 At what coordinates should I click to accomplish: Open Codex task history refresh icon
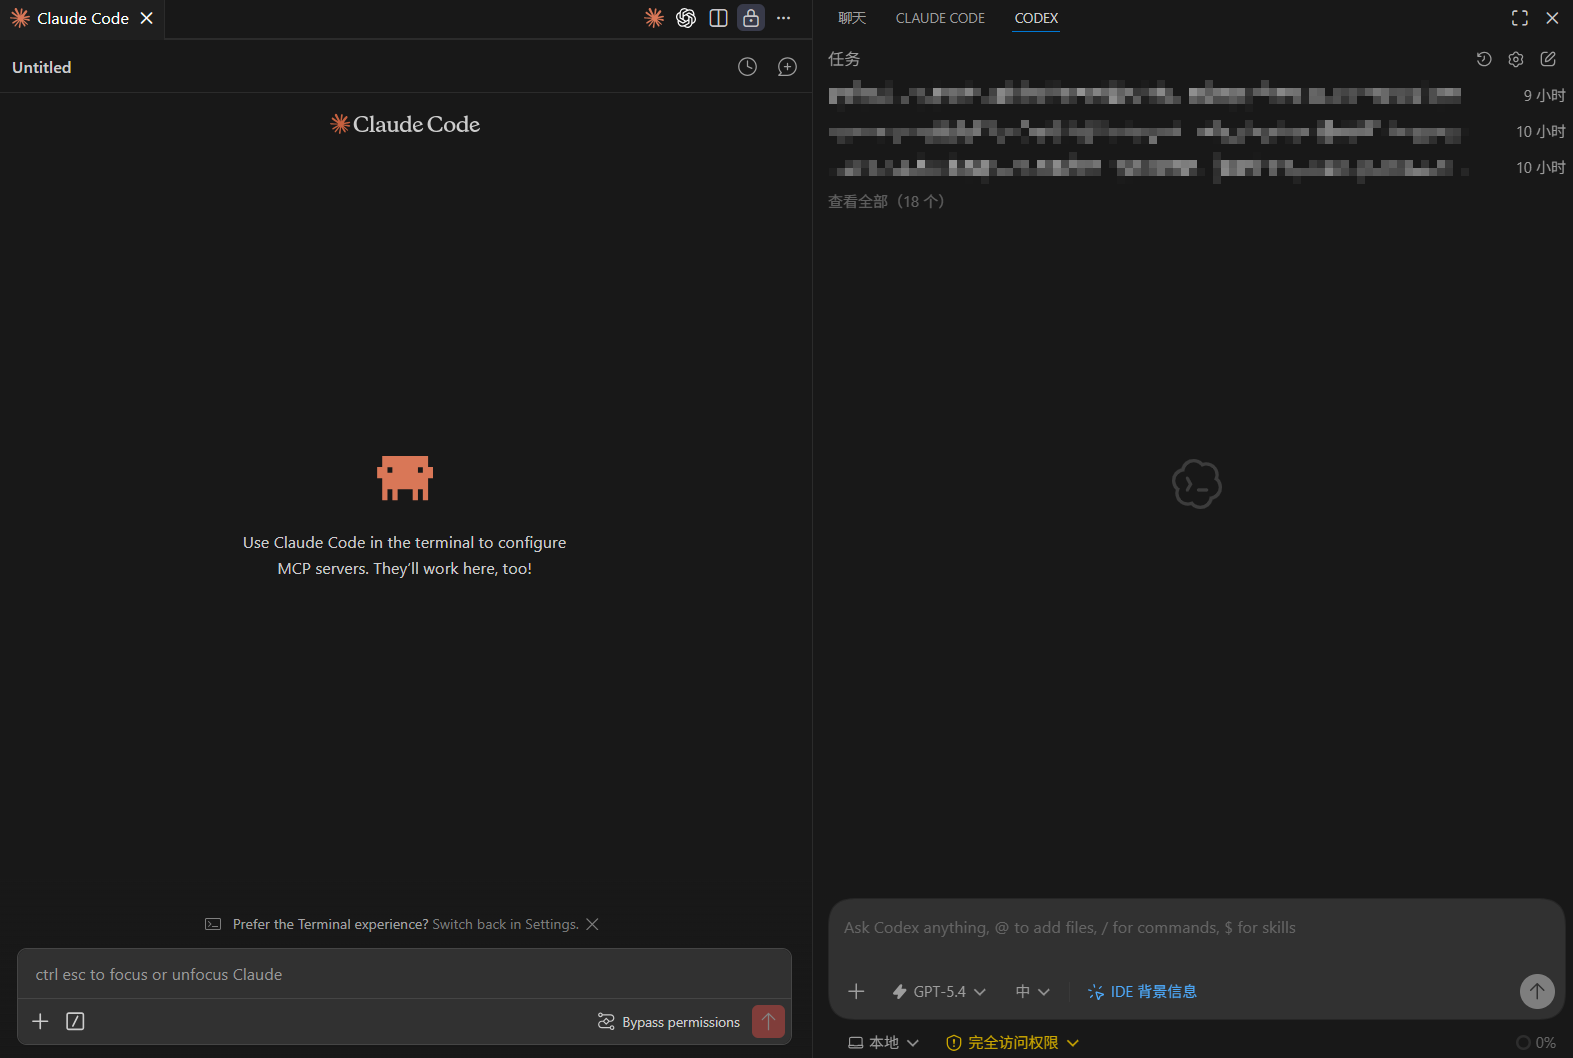(x=1484, y=59)
